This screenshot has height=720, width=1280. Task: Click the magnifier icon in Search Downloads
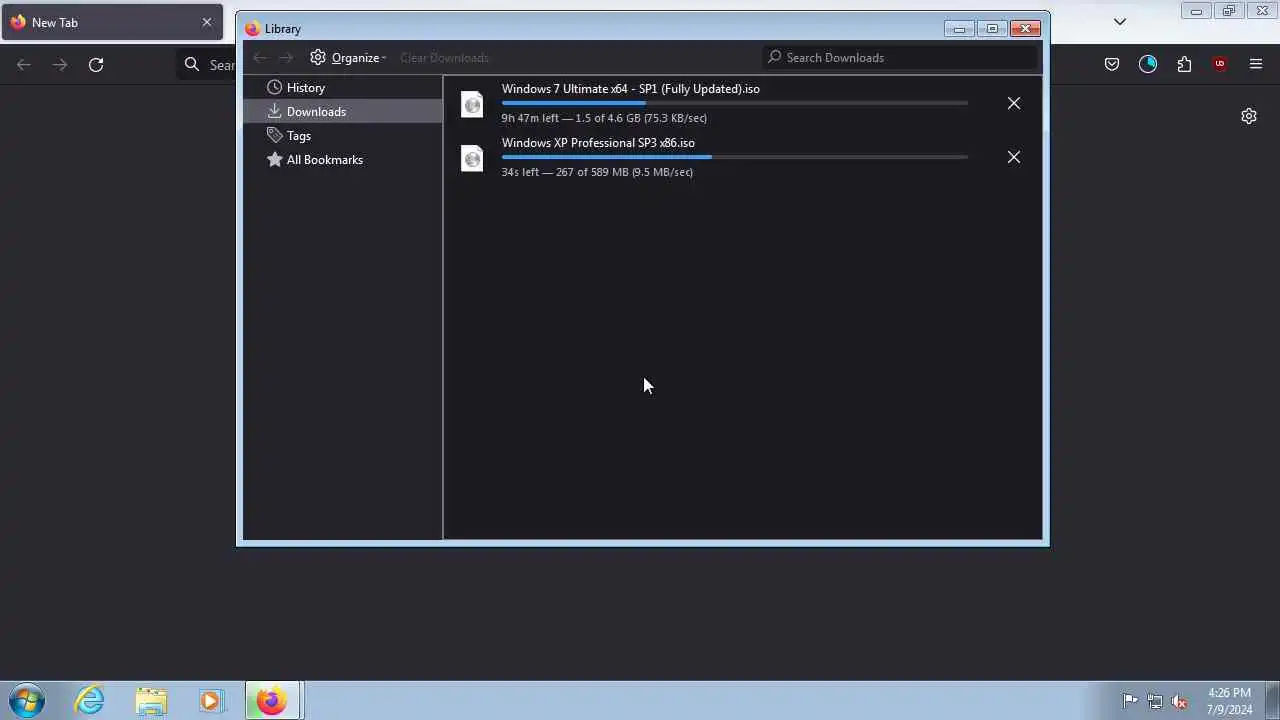[774, 57]
